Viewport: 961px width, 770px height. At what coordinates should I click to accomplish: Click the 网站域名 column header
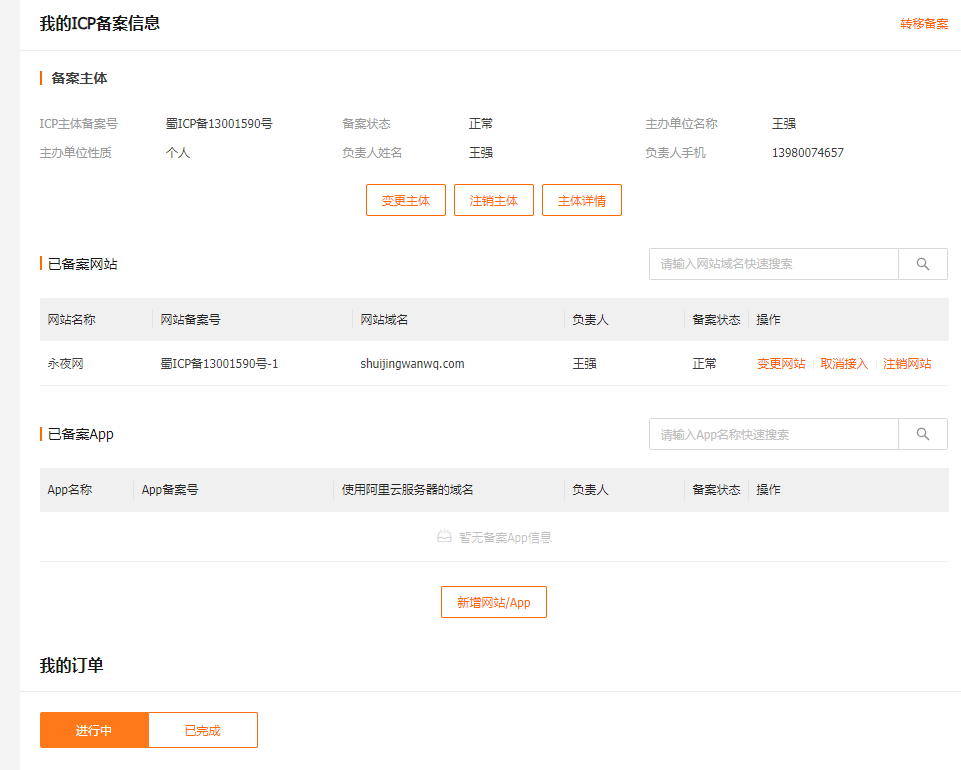point(385,320)
